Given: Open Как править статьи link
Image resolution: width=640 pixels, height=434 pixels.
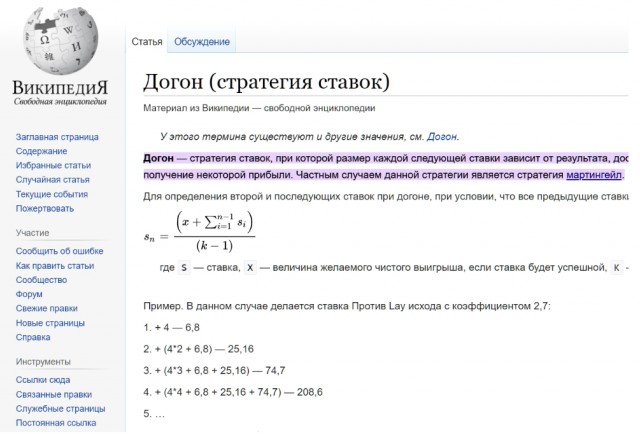Looking at the screenshot, I should click(x=55, y=266).
